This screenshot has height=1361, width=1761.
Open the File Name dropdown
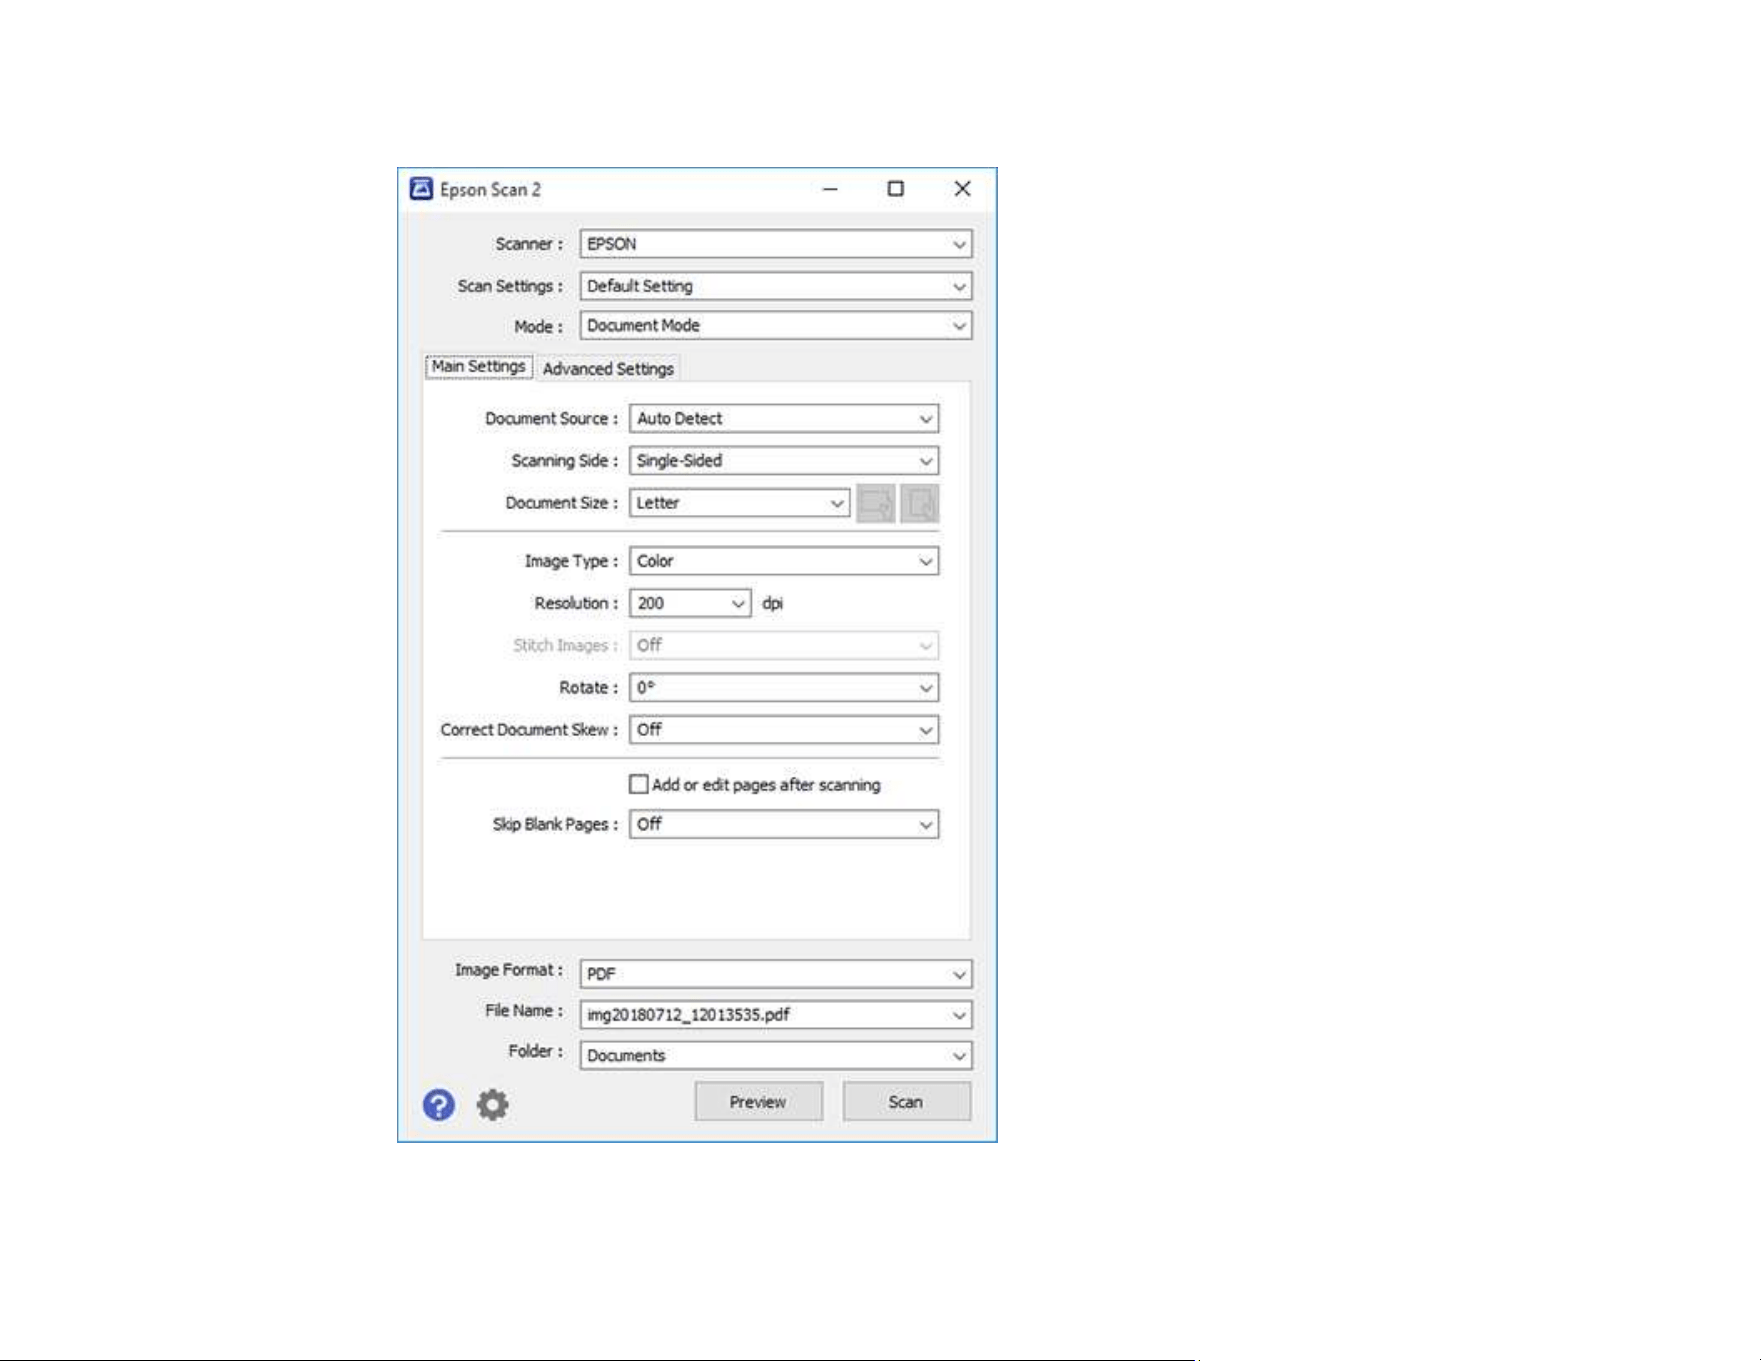point(776,1015)
